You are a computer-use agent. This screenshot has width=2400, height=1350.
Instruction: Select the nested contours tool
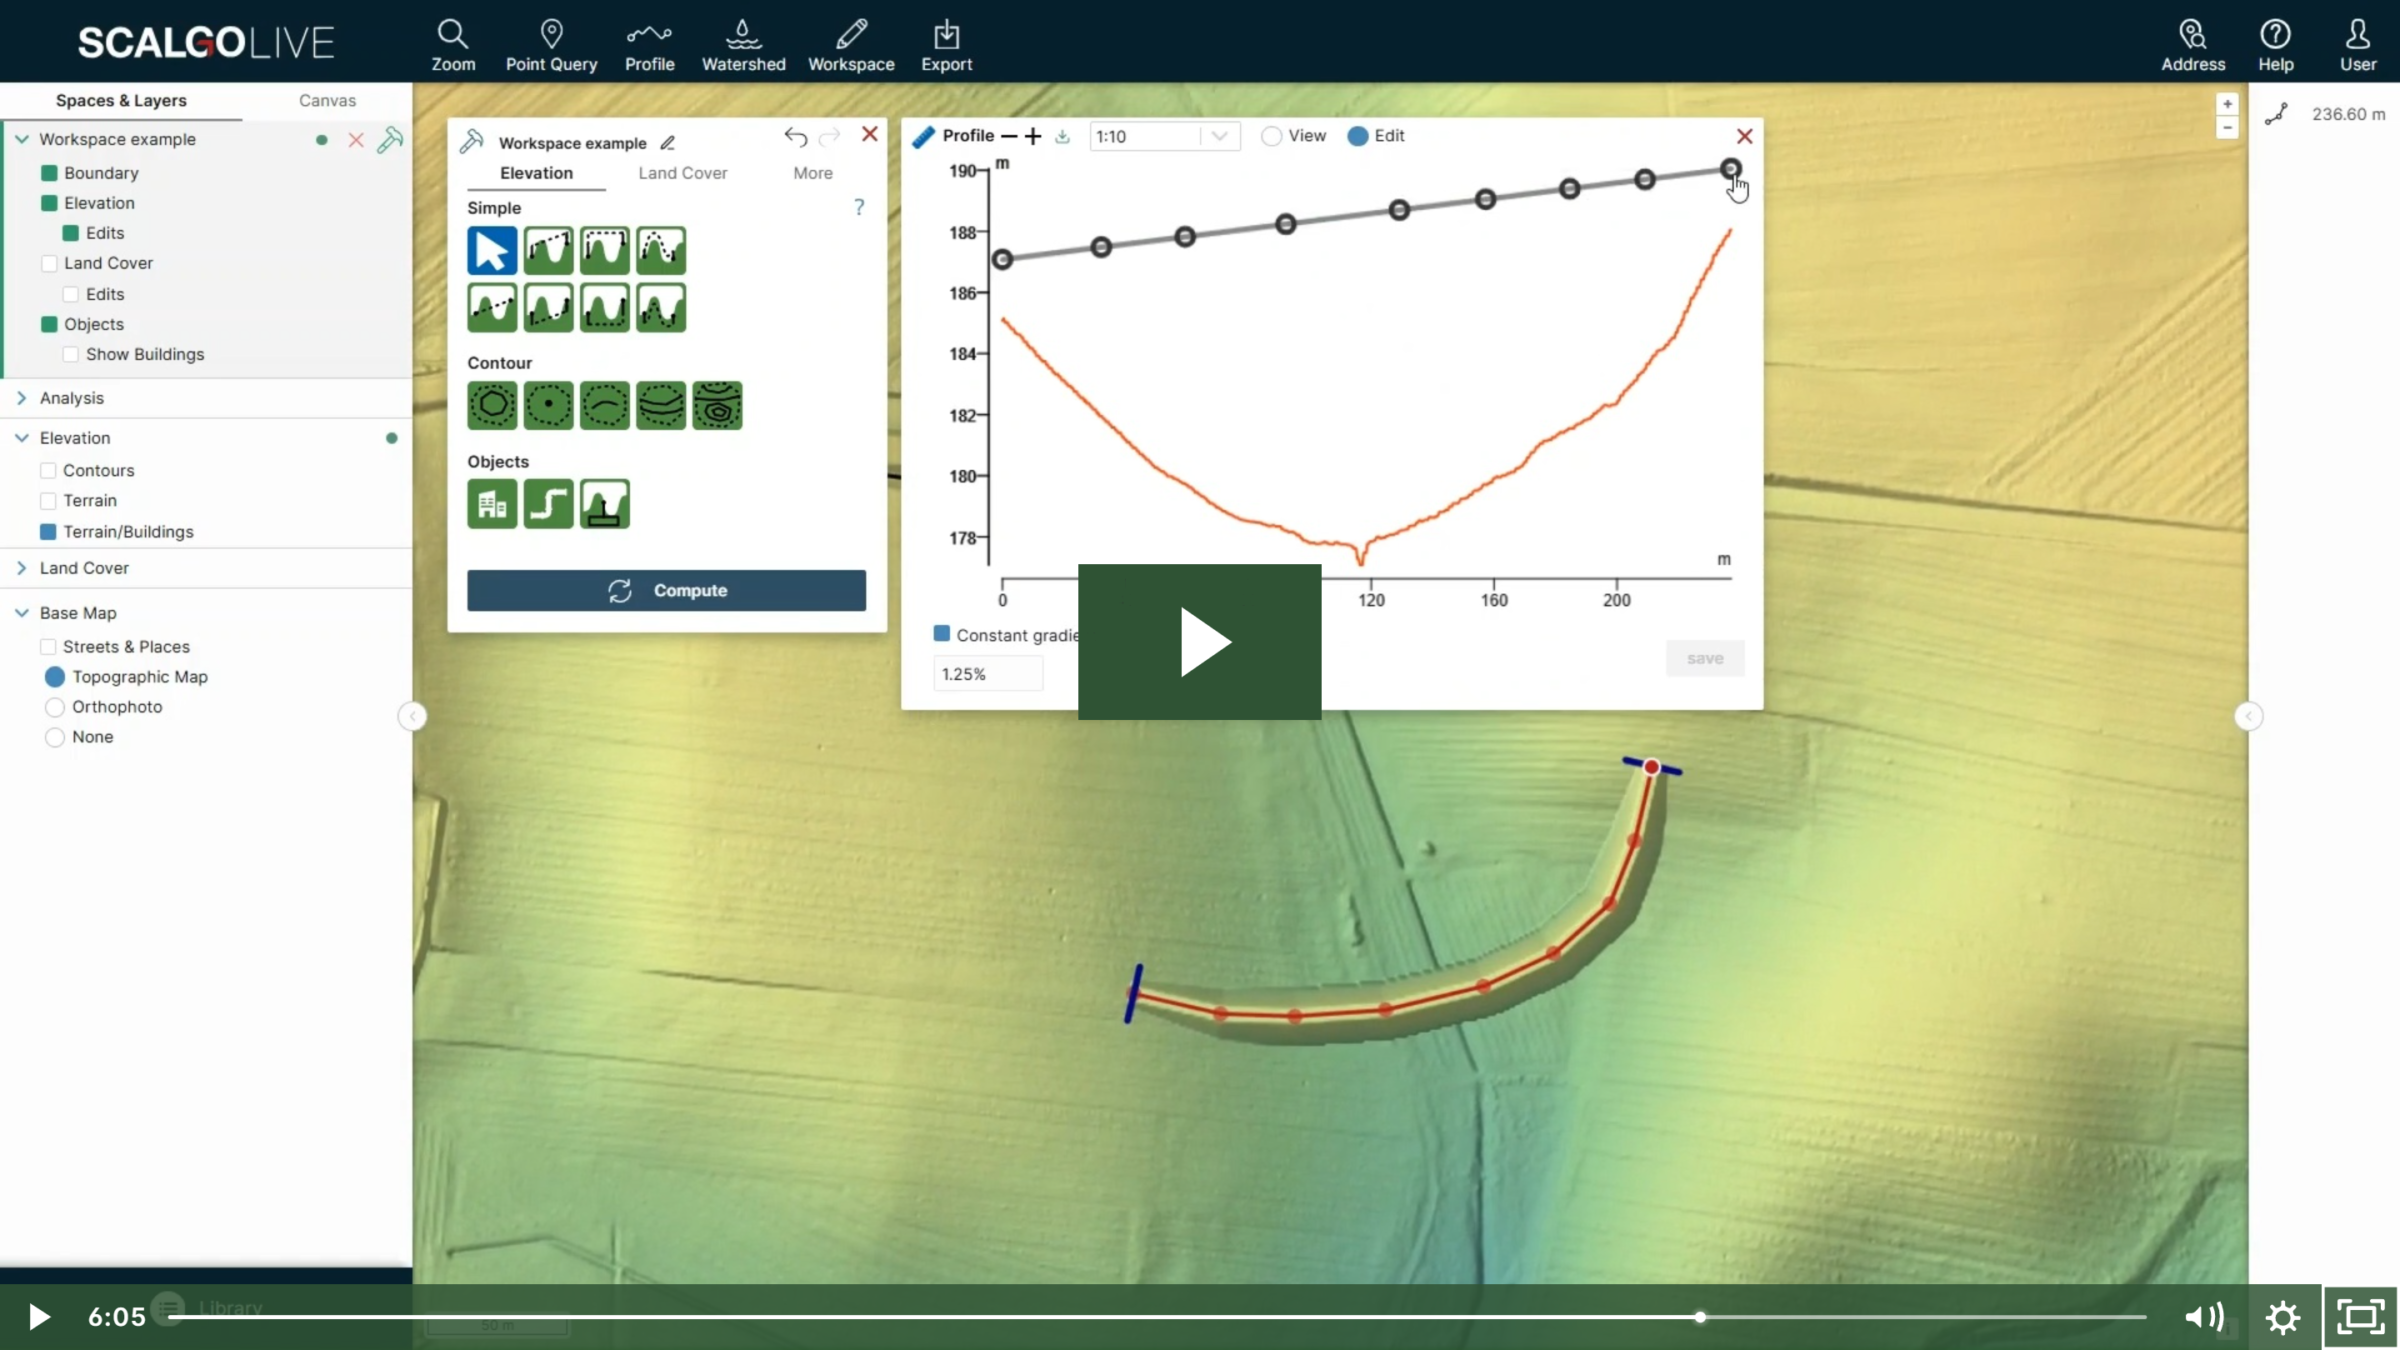[717, 405]
